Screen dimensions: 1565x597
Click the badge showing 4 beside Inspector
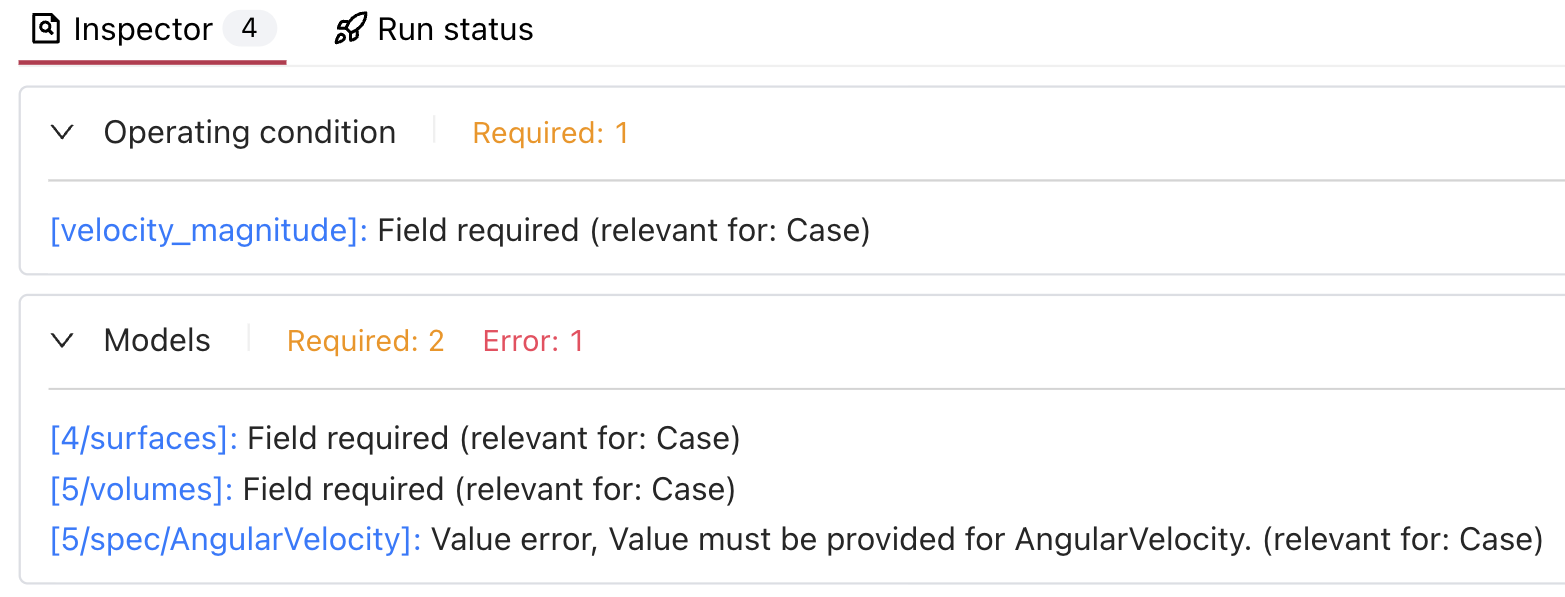[249, 29]
